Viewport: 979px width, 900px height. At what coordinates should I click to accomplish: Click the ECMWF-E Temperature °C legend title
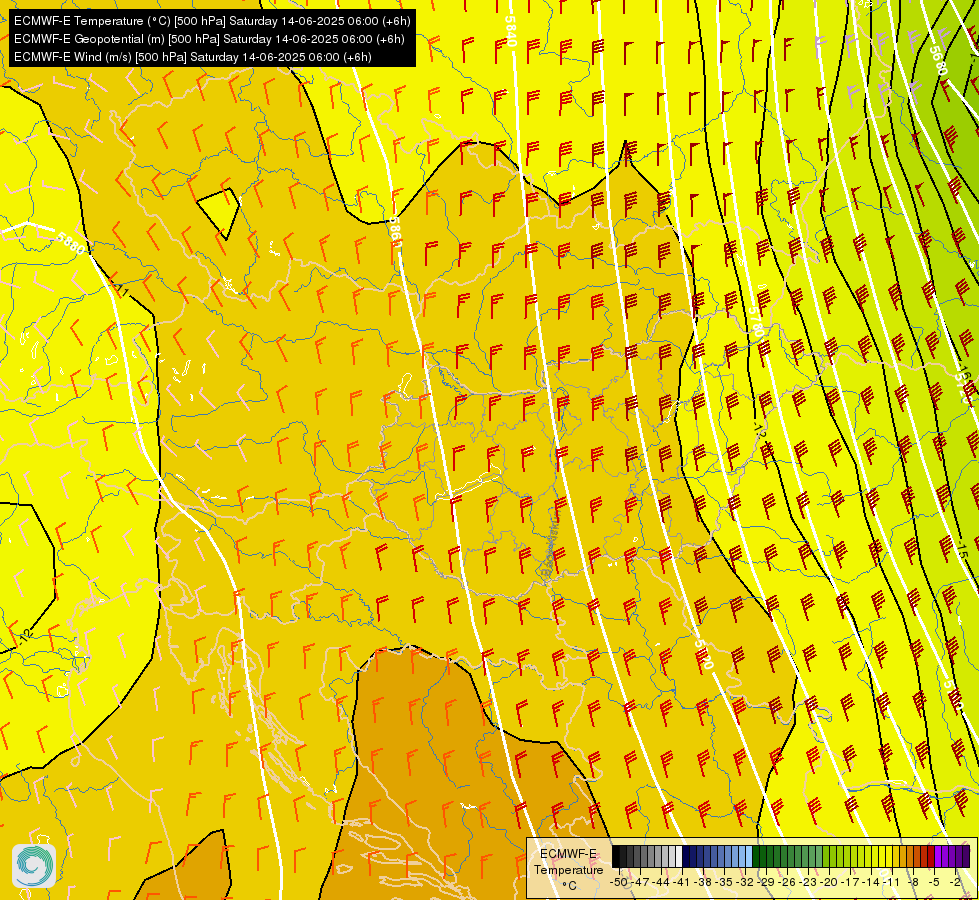[569, 869]
